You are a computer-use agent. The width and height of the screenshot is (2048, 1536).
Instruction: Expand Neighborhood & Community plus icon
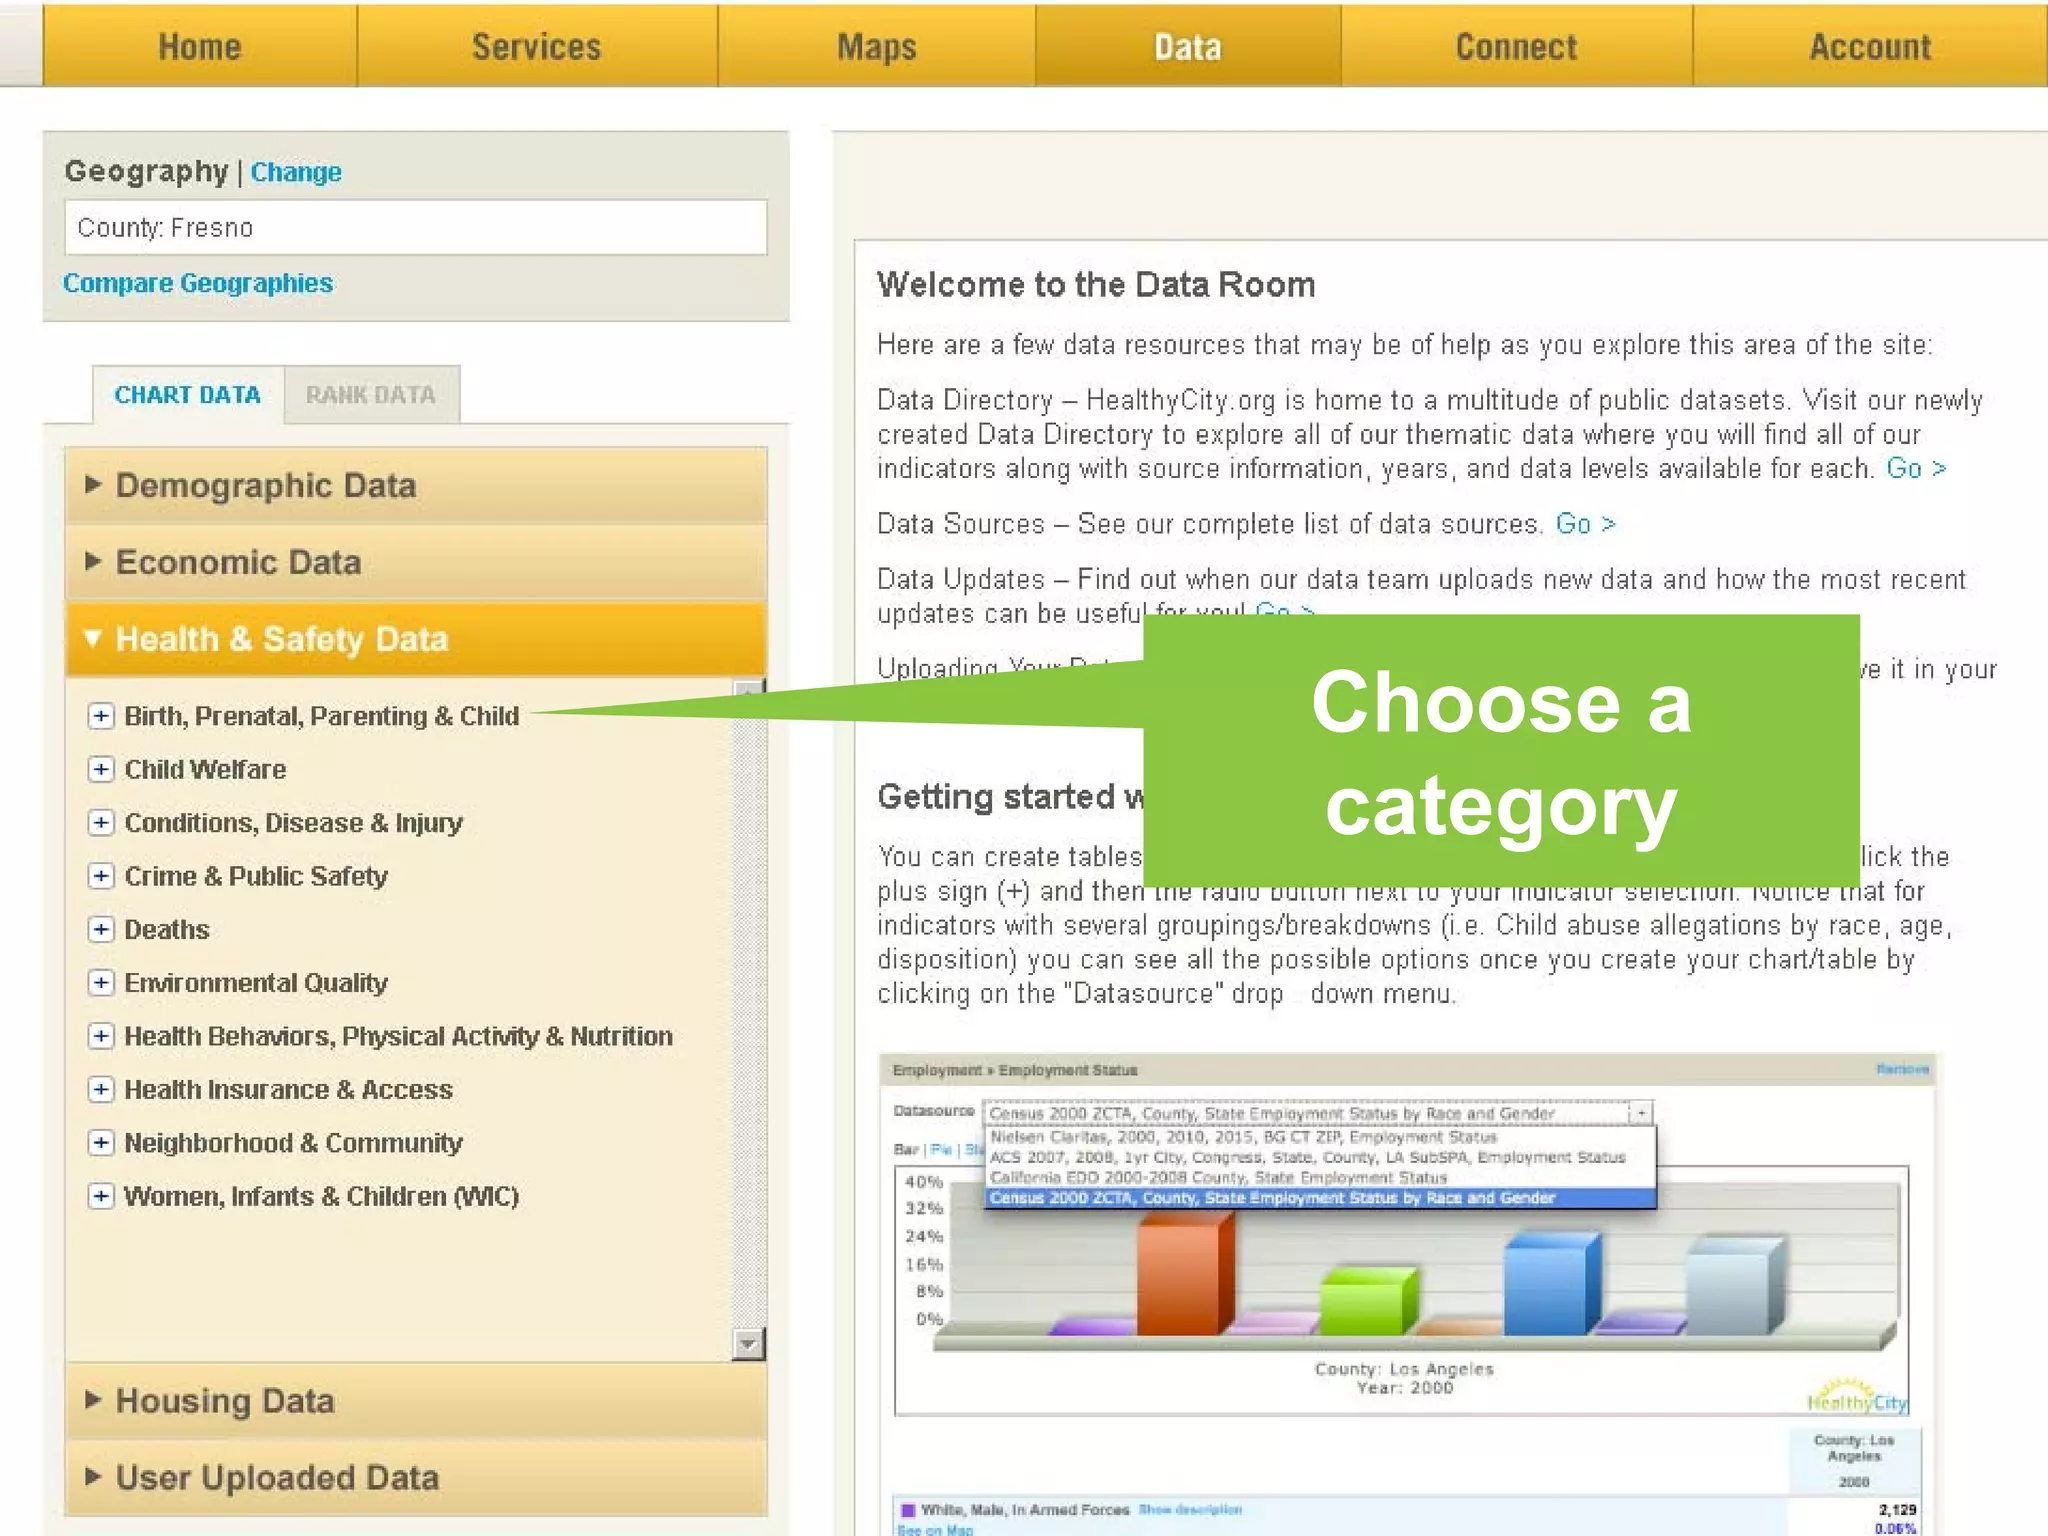tap(100, 1142)
